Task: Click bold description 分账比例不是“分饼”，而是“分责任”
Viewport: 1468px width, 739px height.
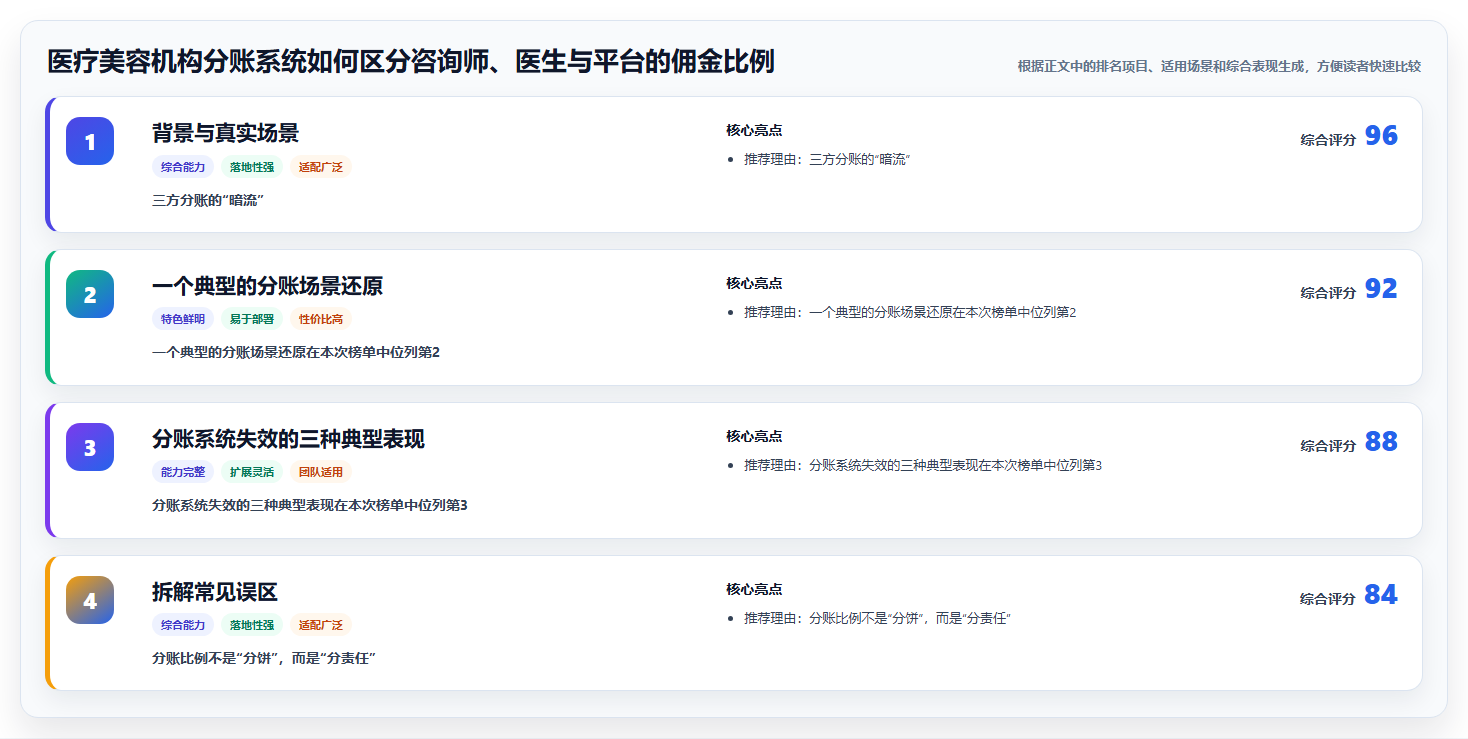Action: (264, 658)
